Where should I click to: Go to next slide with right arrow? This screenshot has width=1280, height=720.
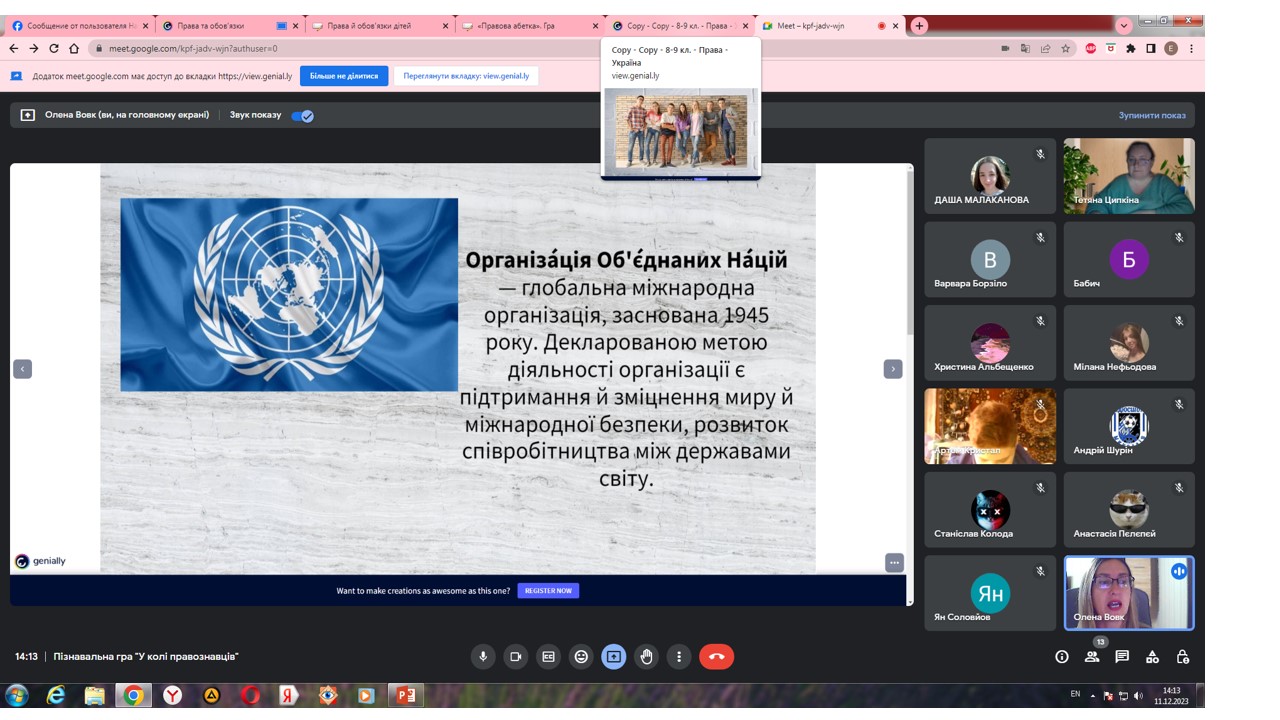point(893,369)
